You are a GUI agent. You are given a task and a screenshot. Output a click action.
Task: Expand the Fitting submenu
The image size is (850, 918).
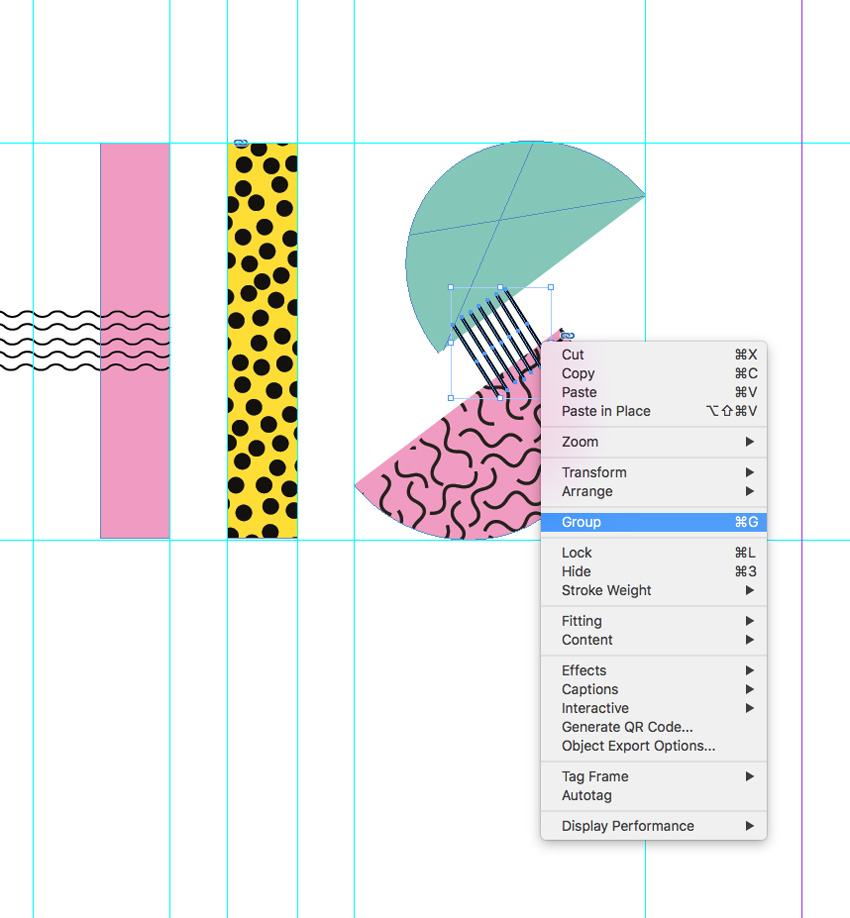653,621
